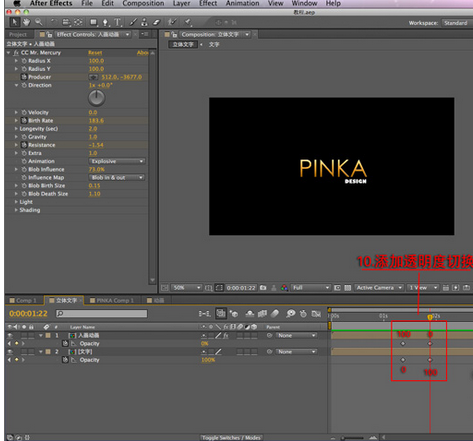Take a snapshot with the camera icon
The width and height of the screenshot is (473, 441).
(x=263, y=288)
